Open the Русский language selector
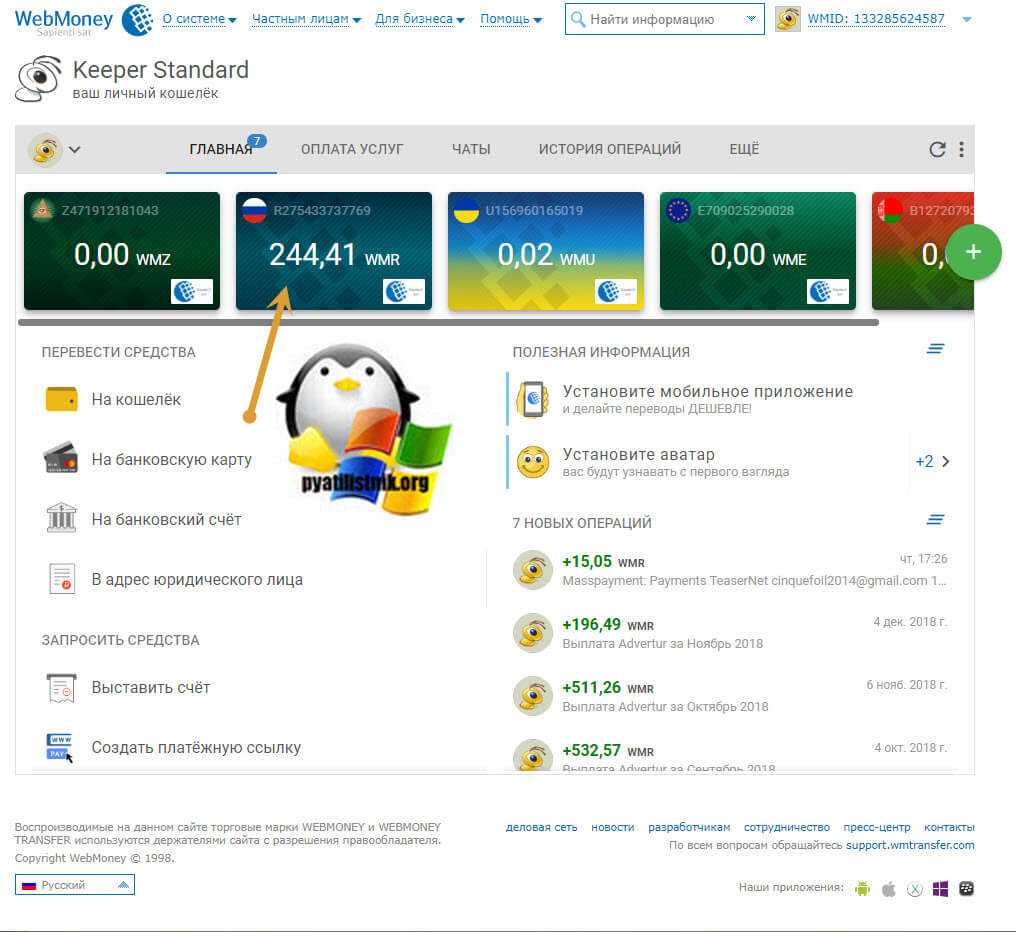The width and height of the screenshot is (1016, 932). click(x=75, y=885)
